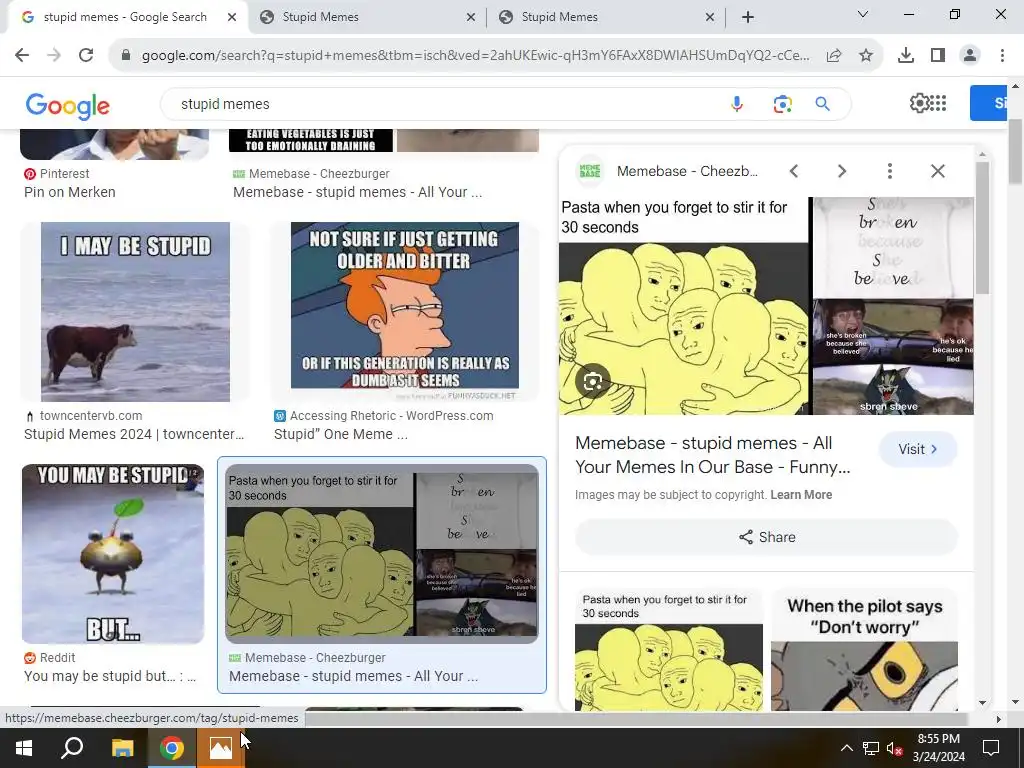The image size is (1024, 768).
Task: Open Windows notification center
Action: tap(991, 748)
